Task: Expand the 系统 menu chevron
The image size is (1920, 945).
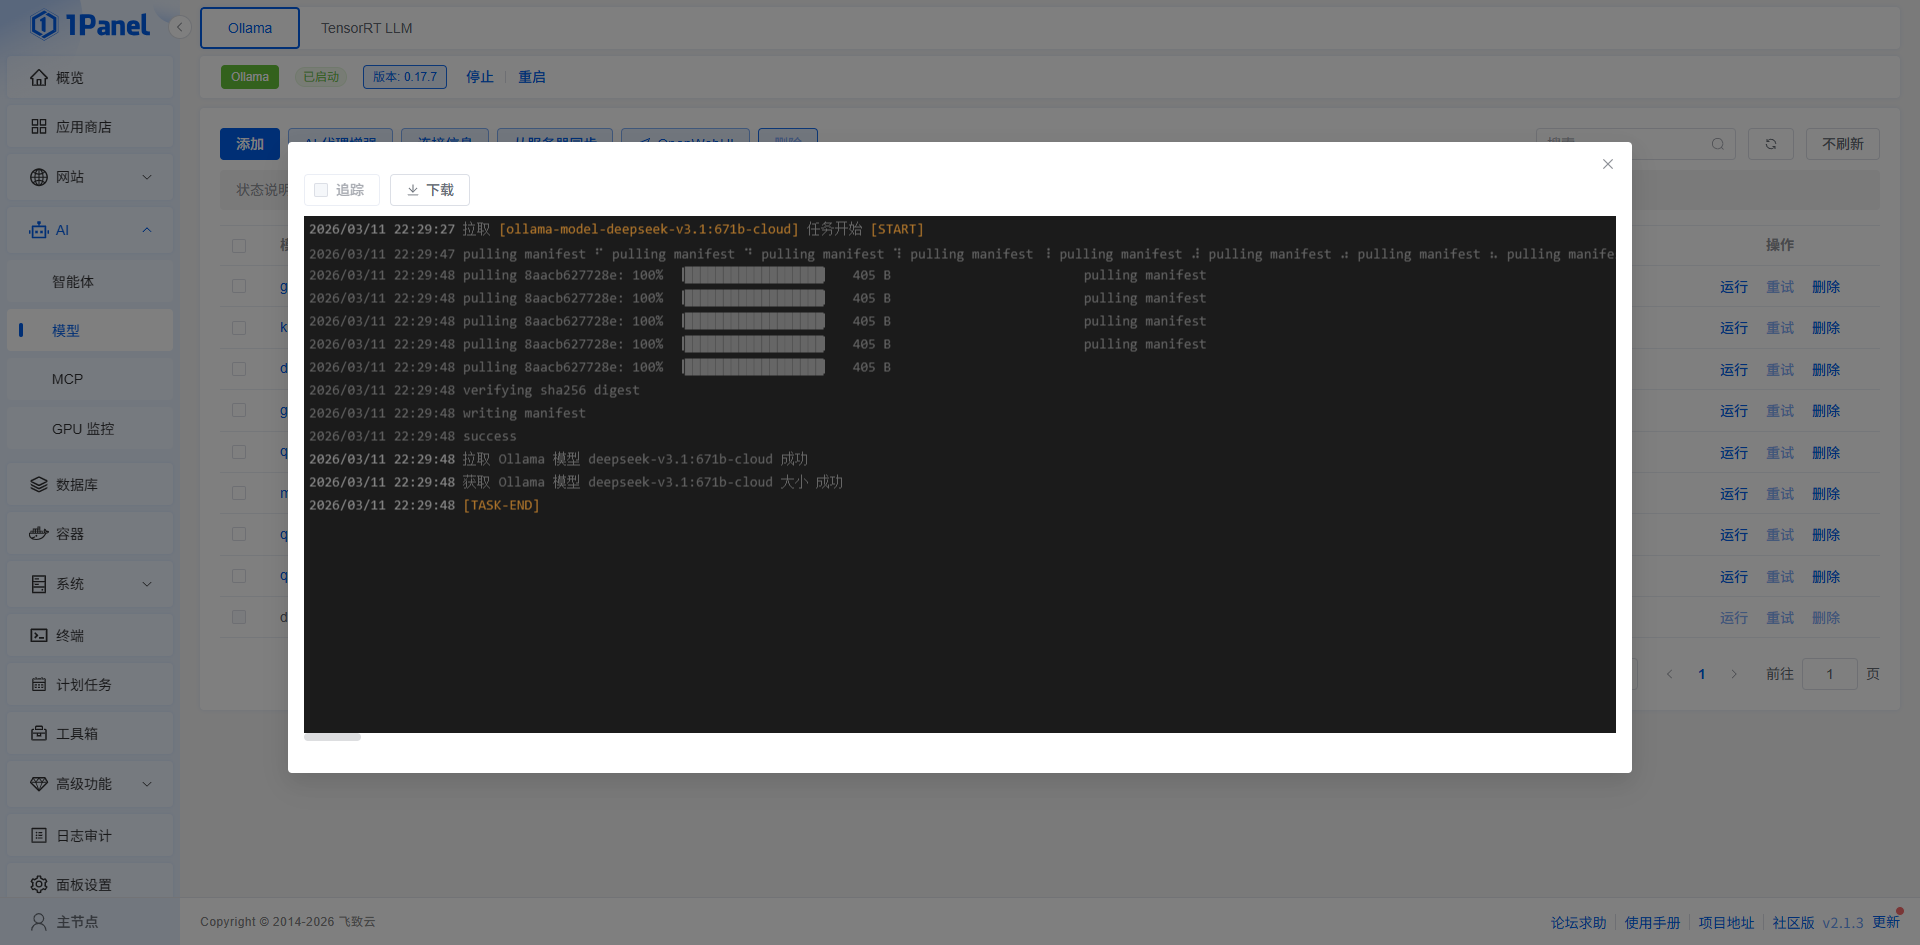Action: (x=147, y=584)
